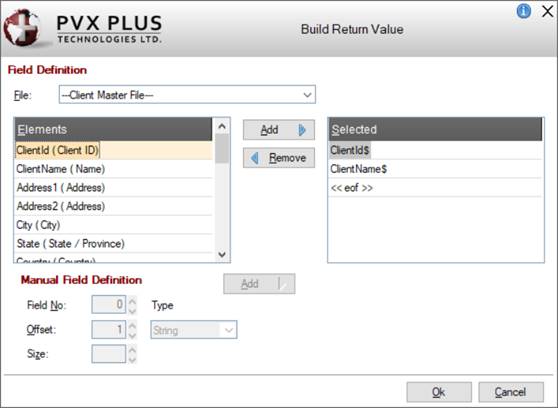558x408 pixels.
Task: Click the Cancel button
Action: tap(511, 392)
